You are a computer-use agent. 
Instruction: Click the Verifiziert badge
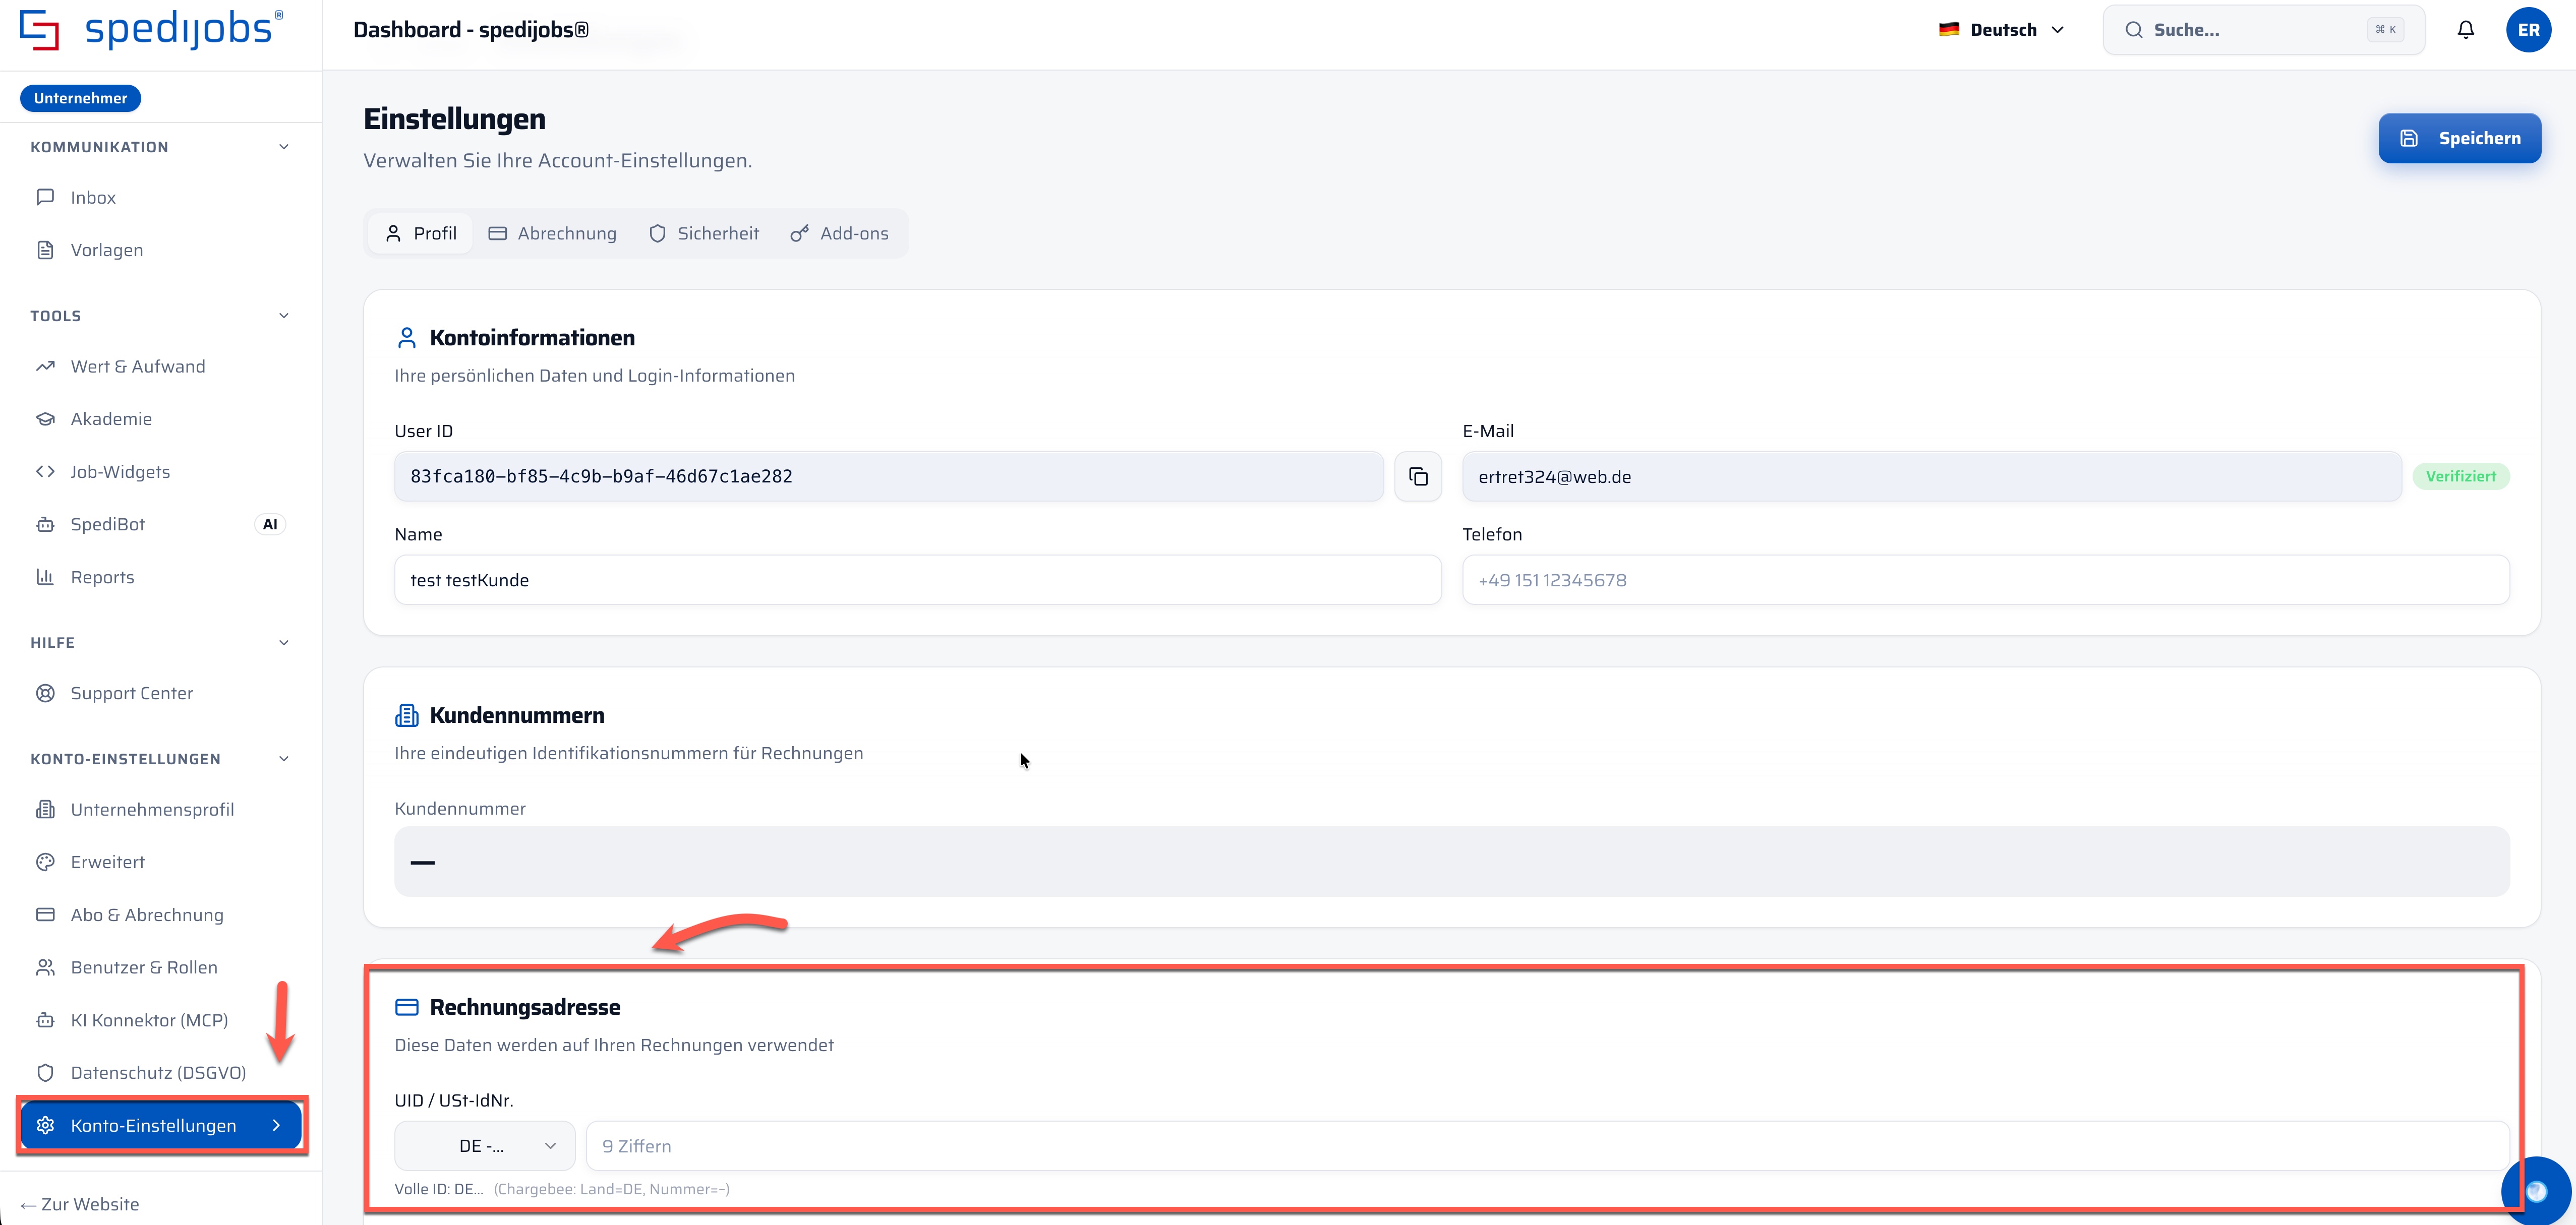point(2460,476)
